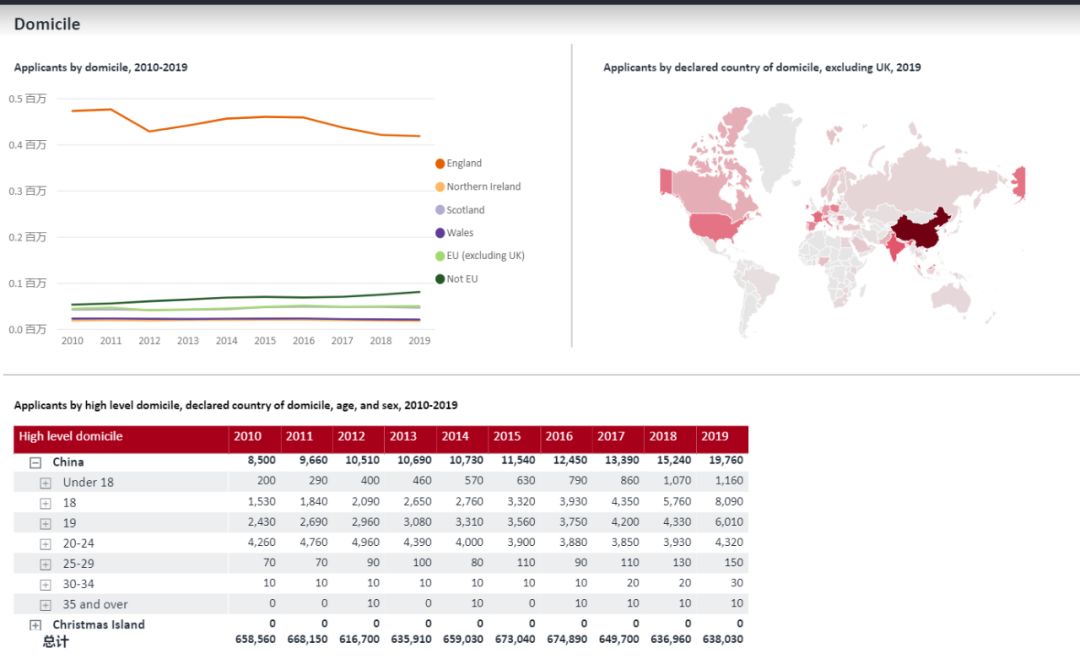This screenshot has height=659, width=1080.
Task: Click the High level domicile column header
Action: [71, 437]
